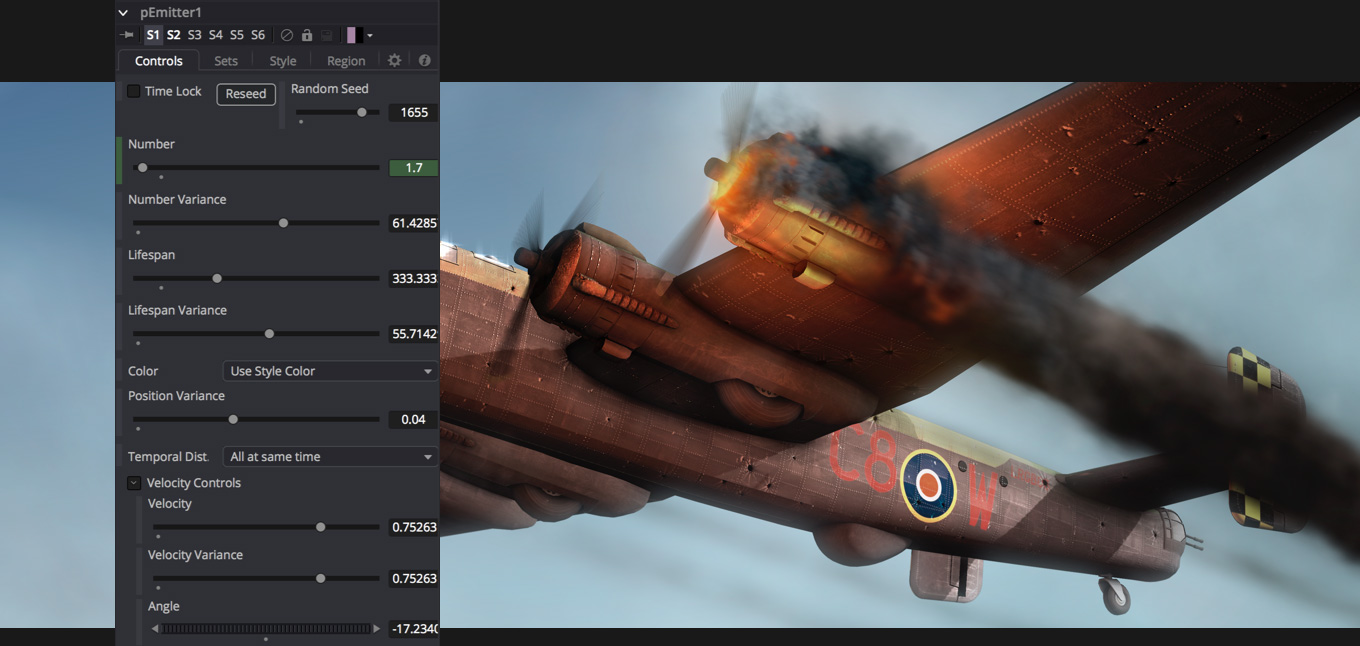Open the tile color dropdown arrow
The height and width of the screenshot is (646, 1360).
[370, 36]
